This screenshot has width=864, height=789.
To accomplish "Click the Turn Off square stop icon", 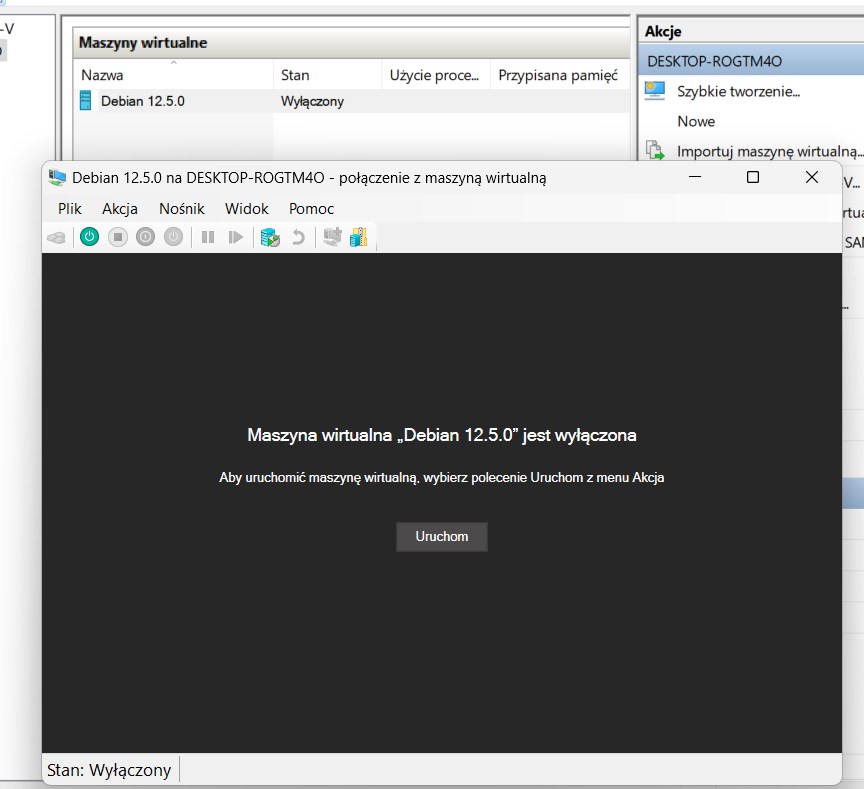I will pyautogui.click(x=117, y=237).
